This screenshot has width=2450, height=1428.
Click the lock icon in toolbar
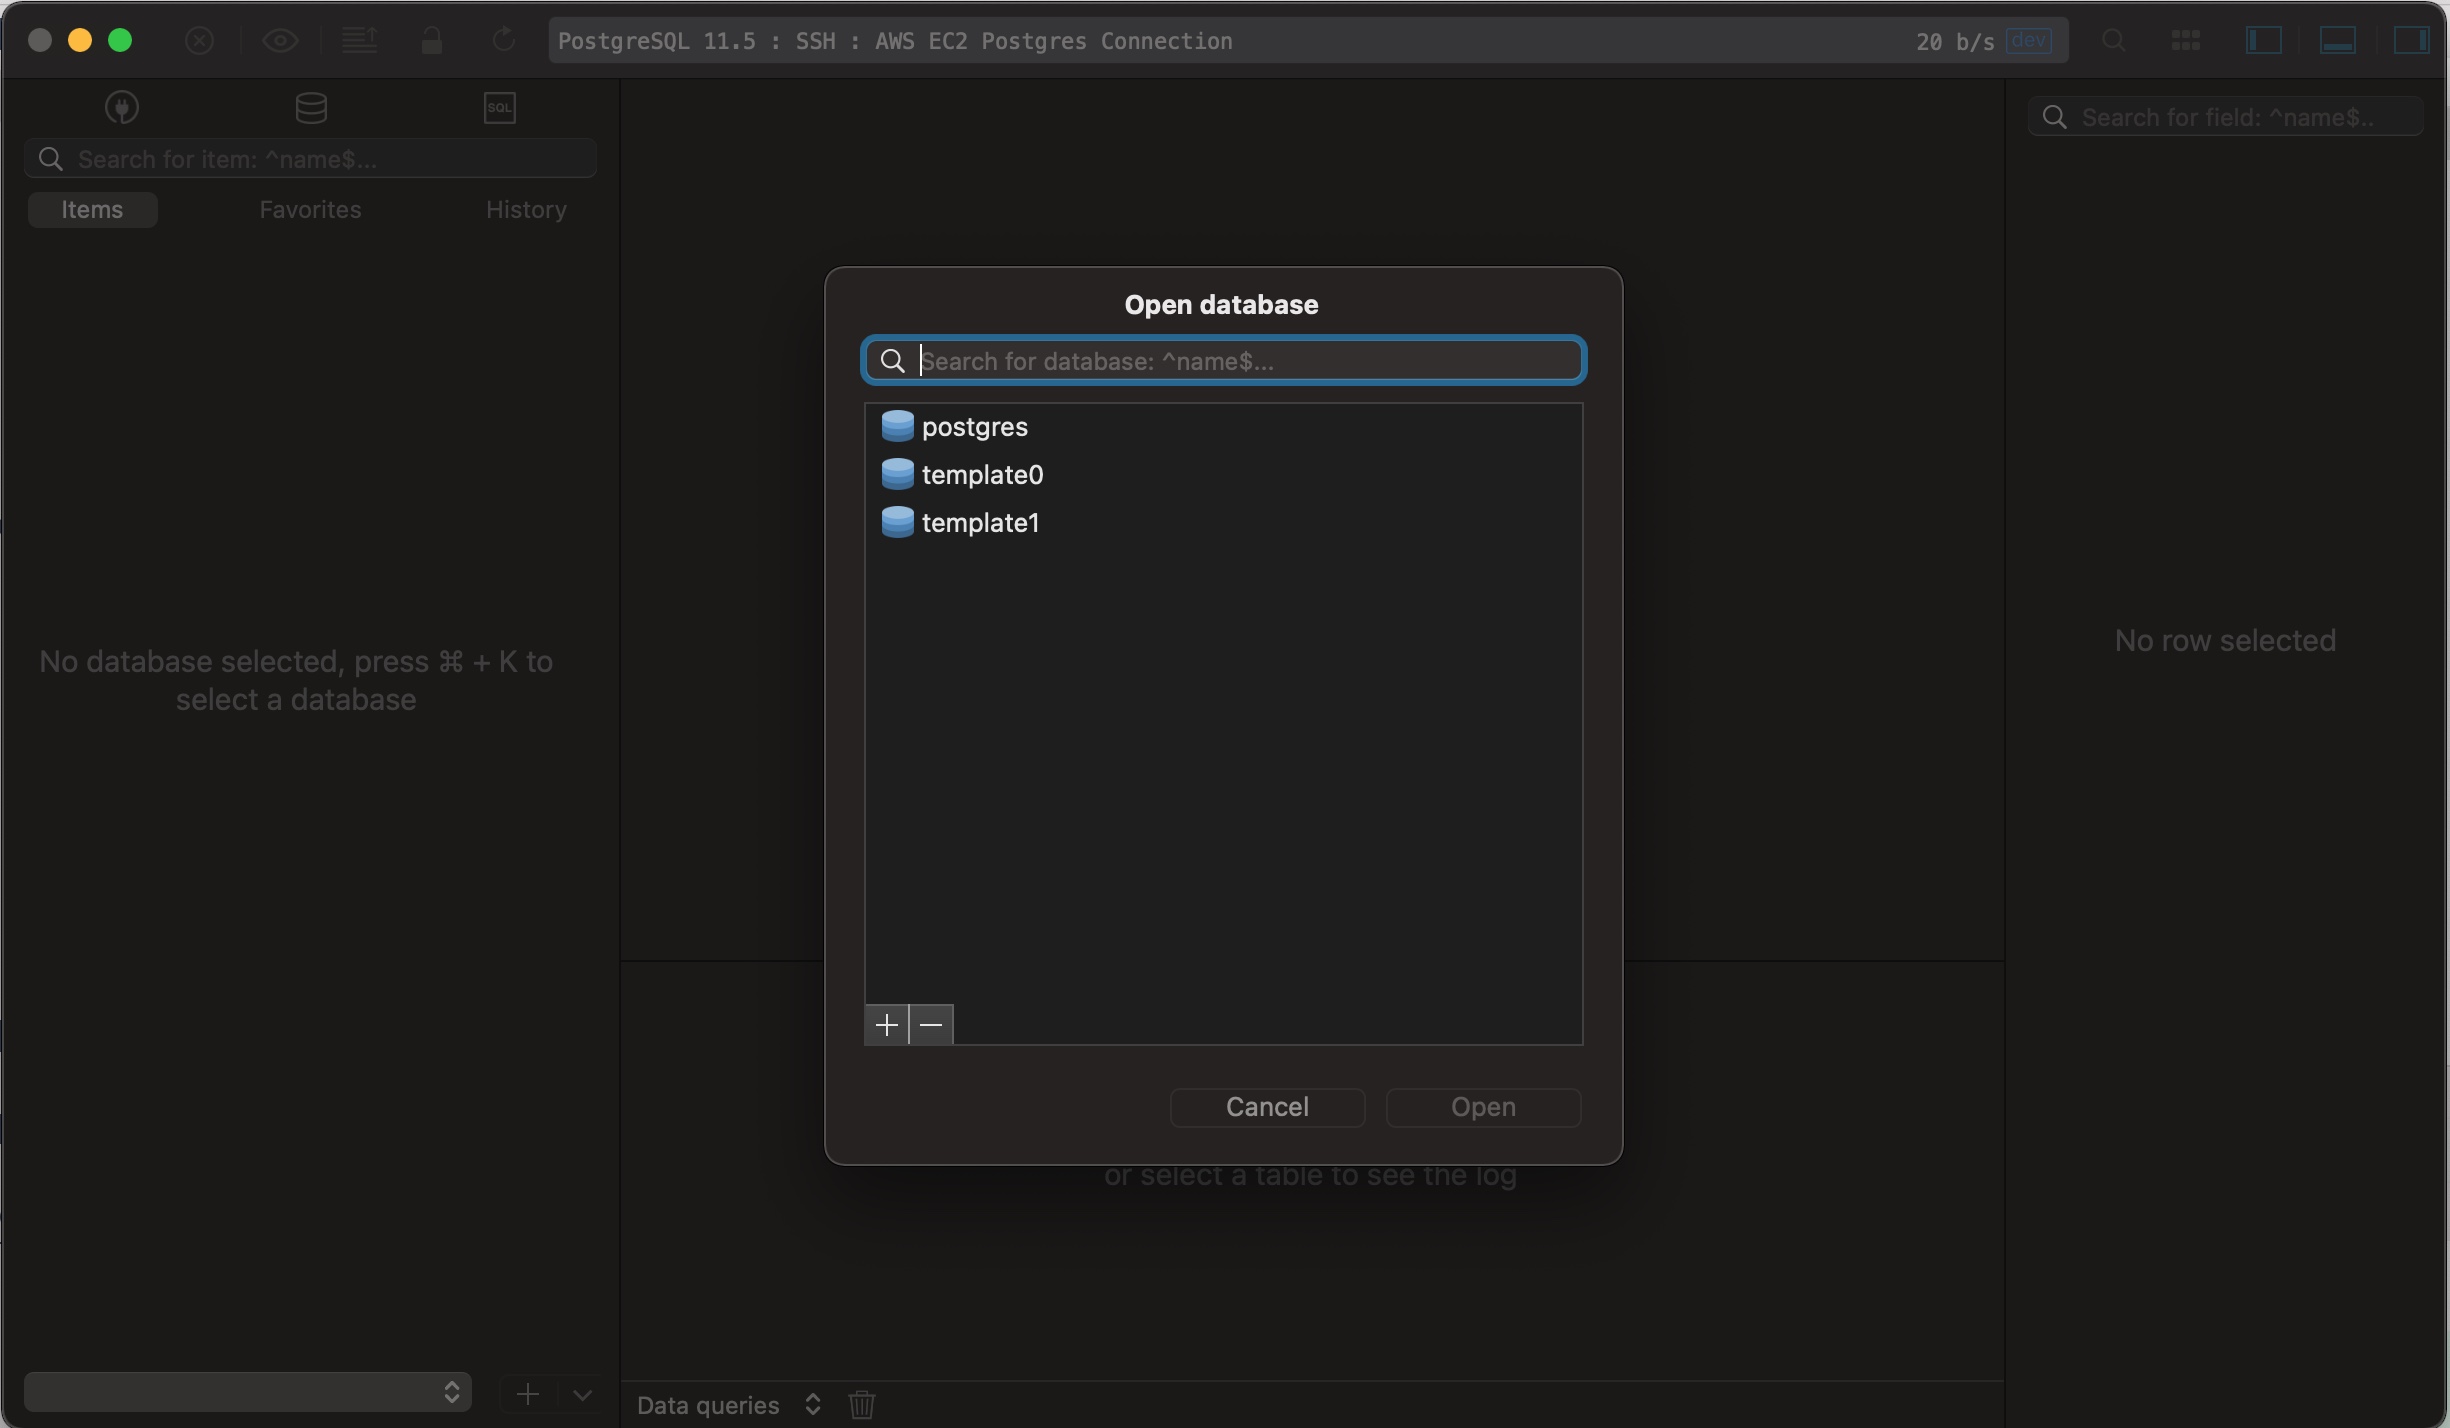coord(431,41)
